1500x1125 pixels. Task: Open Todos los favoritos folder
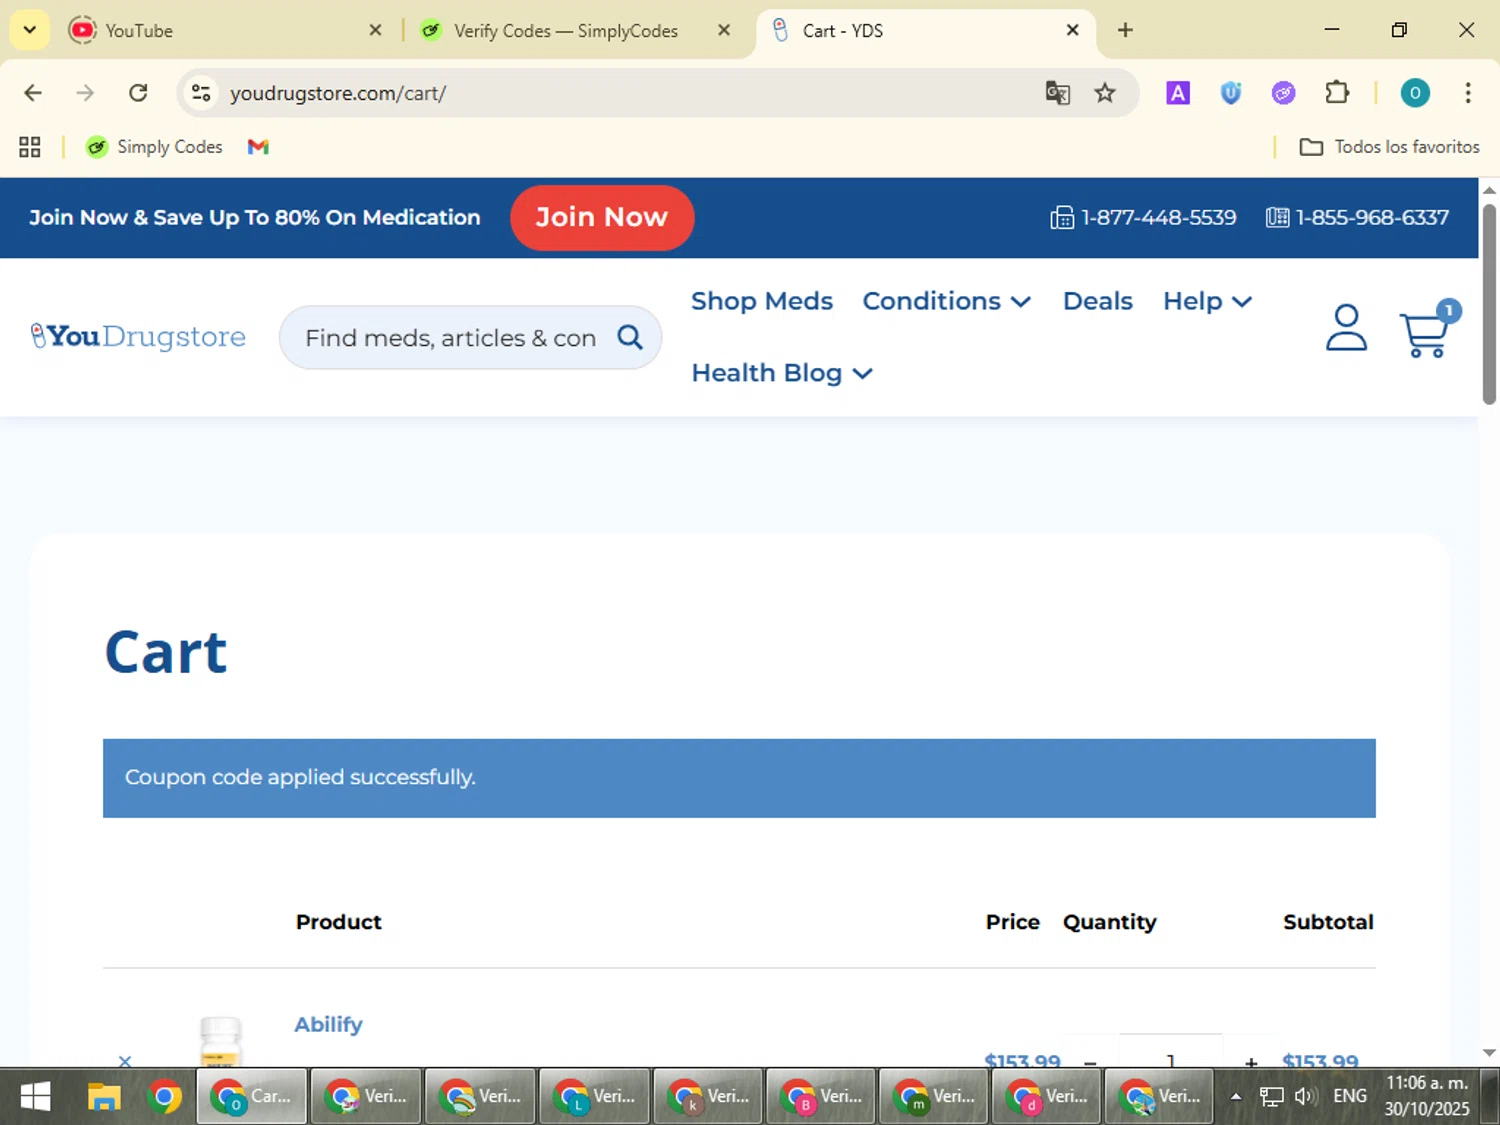point(1389,147)
